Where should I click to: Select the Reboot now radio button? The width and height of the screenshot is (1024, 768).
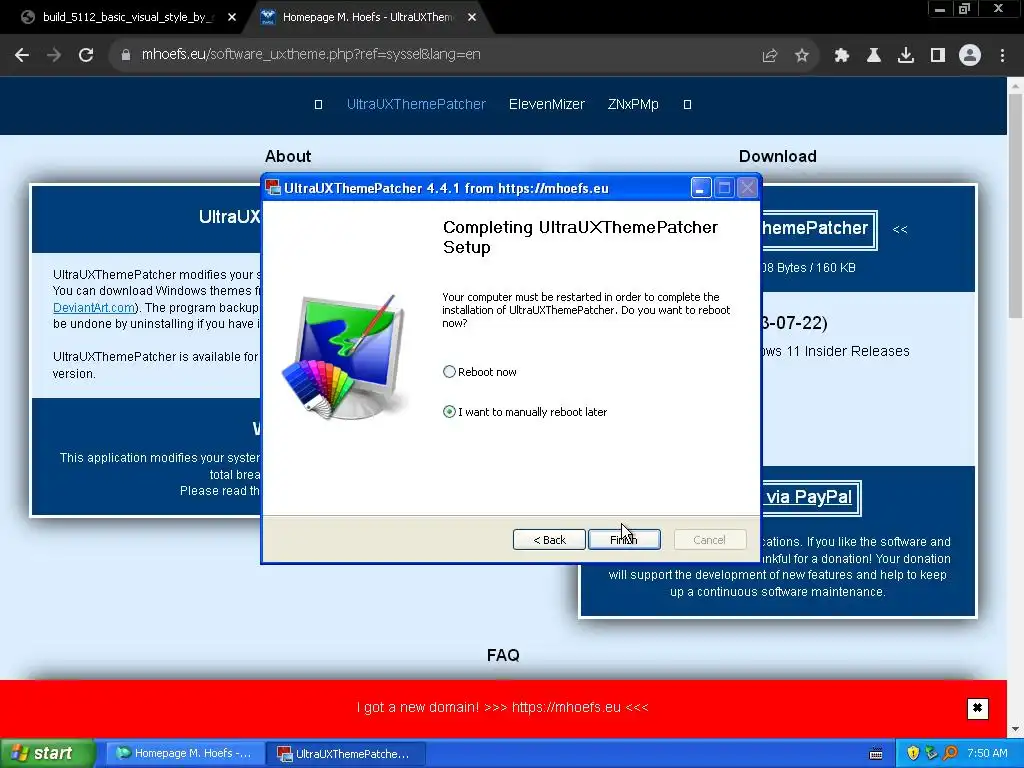pos(449,372)
